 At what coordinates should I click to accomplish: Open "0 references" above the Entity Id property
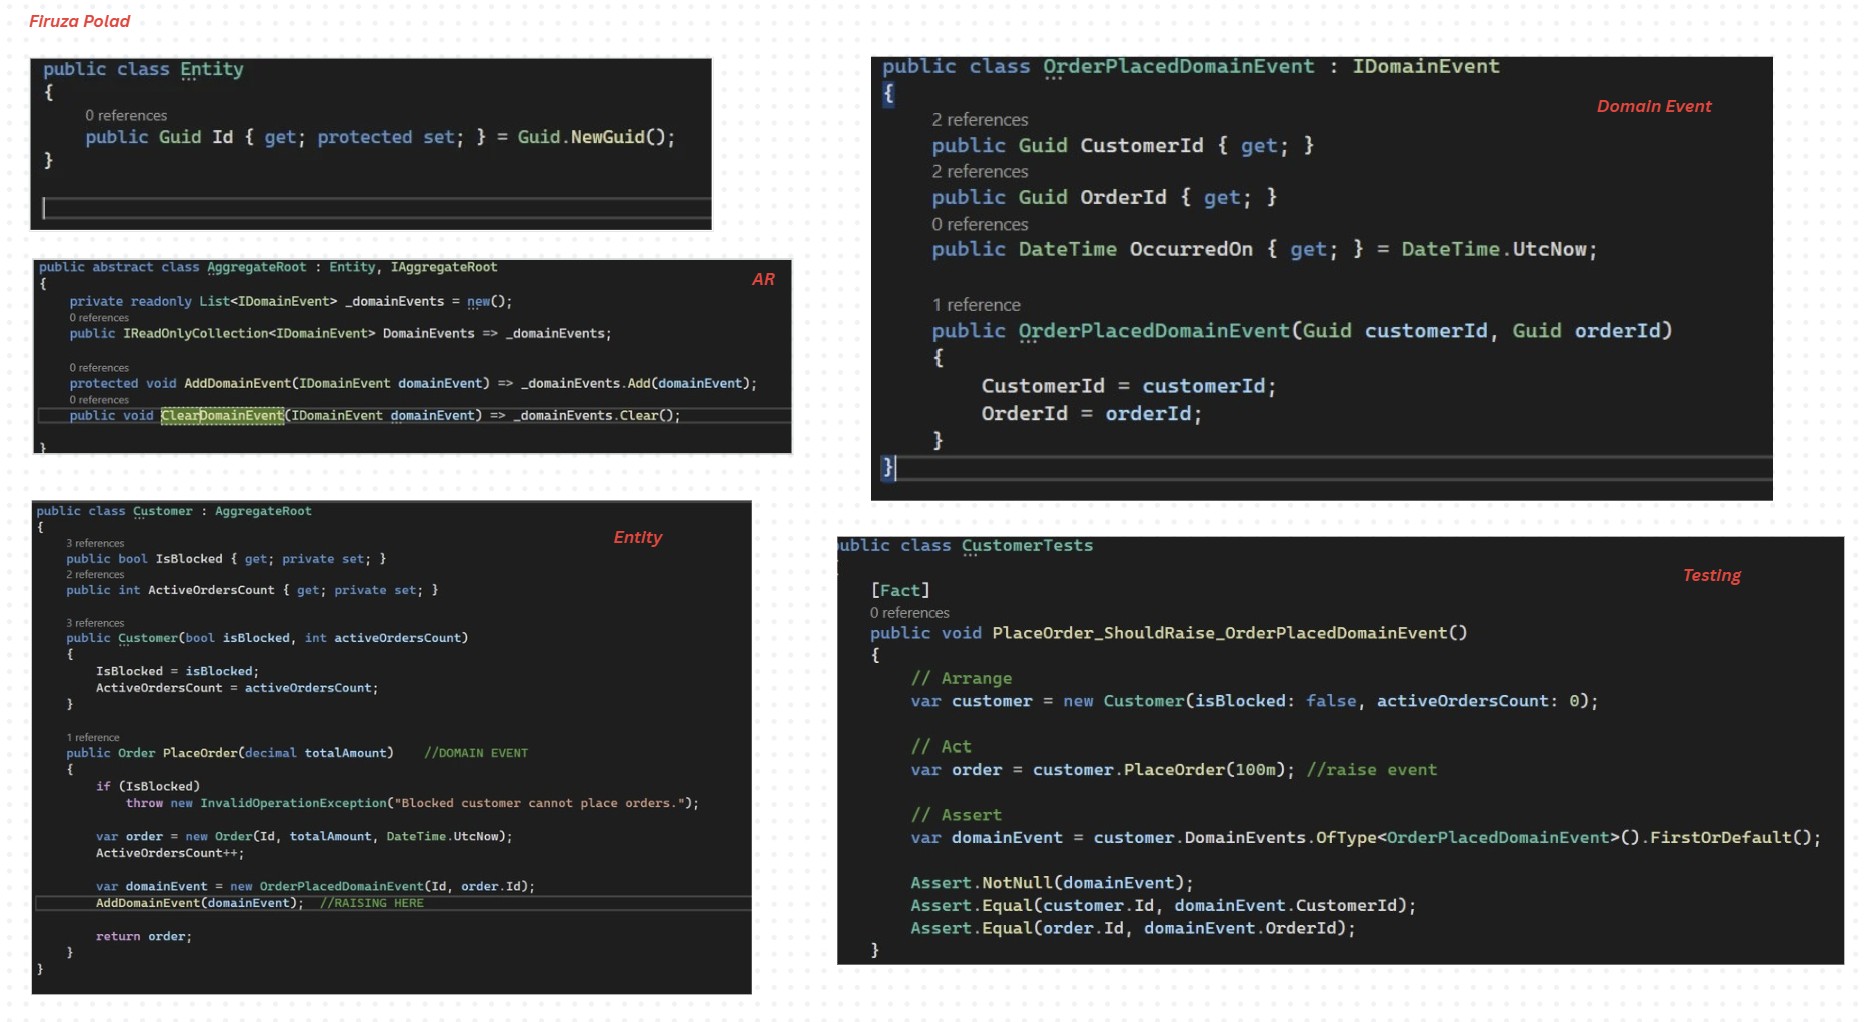click(x=126, y=115)
